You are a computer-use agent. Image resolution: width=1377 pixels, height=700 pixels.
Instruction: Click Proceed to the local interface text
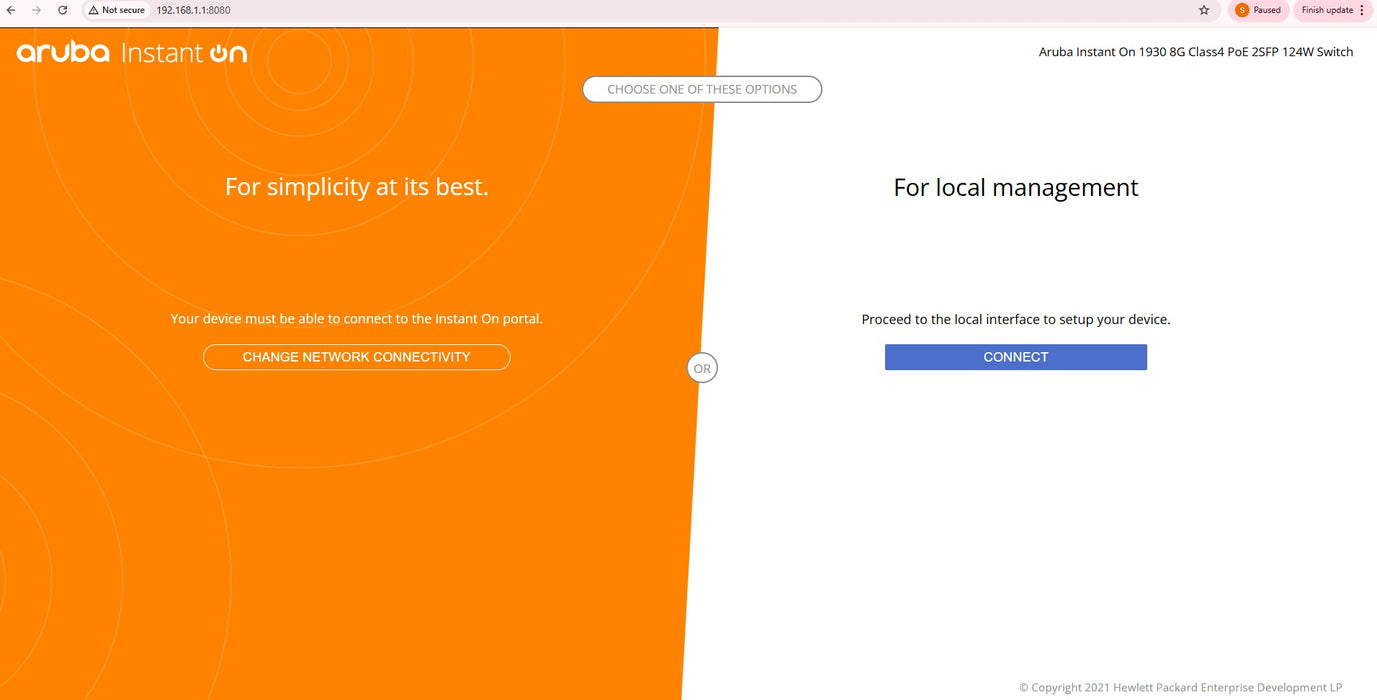[x=1015, y=320]
